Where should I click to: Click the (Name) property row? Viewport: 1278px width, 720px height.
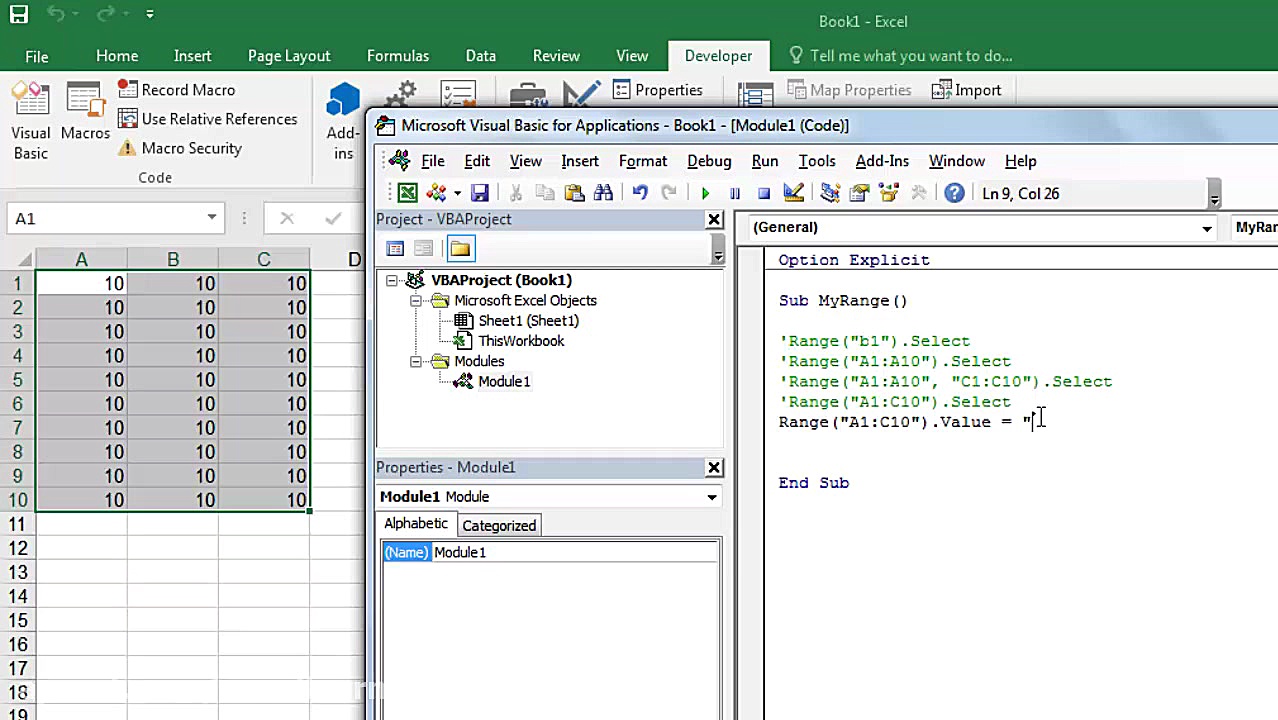pos(550,552)
